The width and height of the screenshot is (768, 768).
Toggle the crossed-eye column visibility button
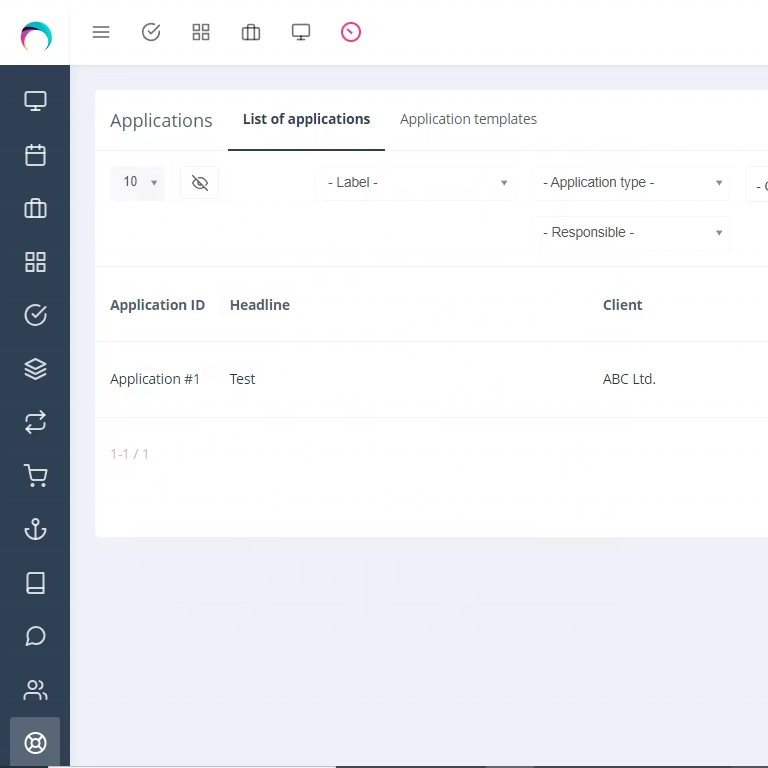click(200, 183)
